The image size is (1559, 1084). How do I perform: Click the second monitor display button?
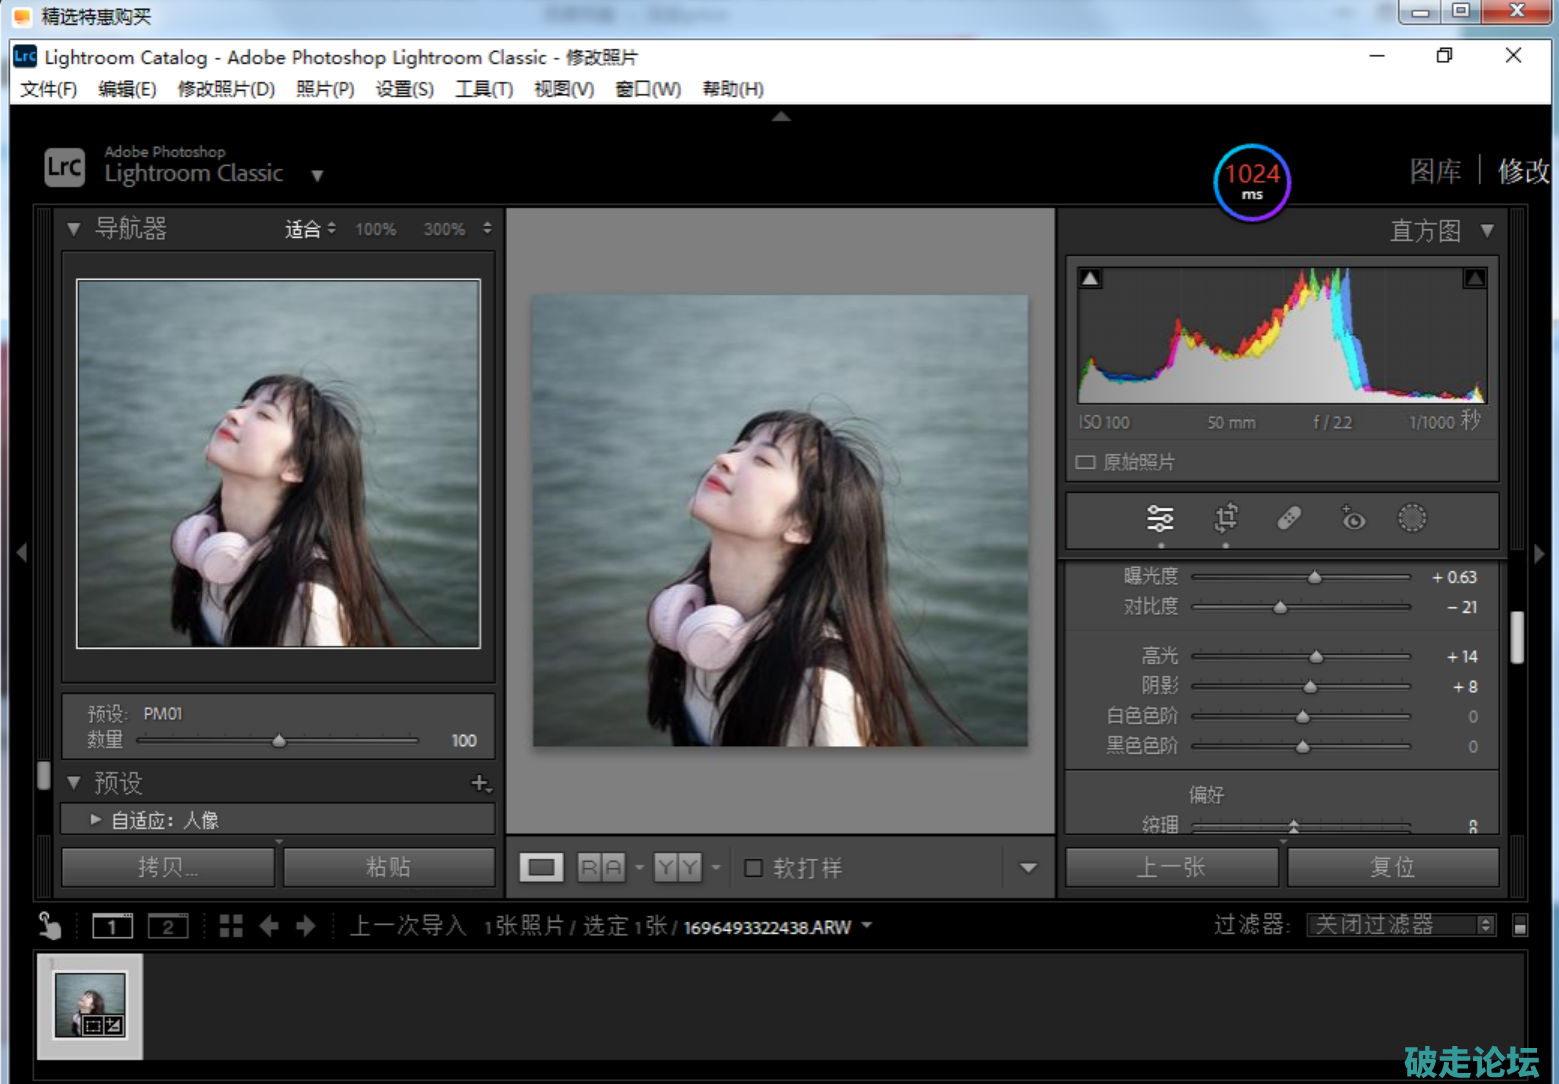(x=167, y=926)
